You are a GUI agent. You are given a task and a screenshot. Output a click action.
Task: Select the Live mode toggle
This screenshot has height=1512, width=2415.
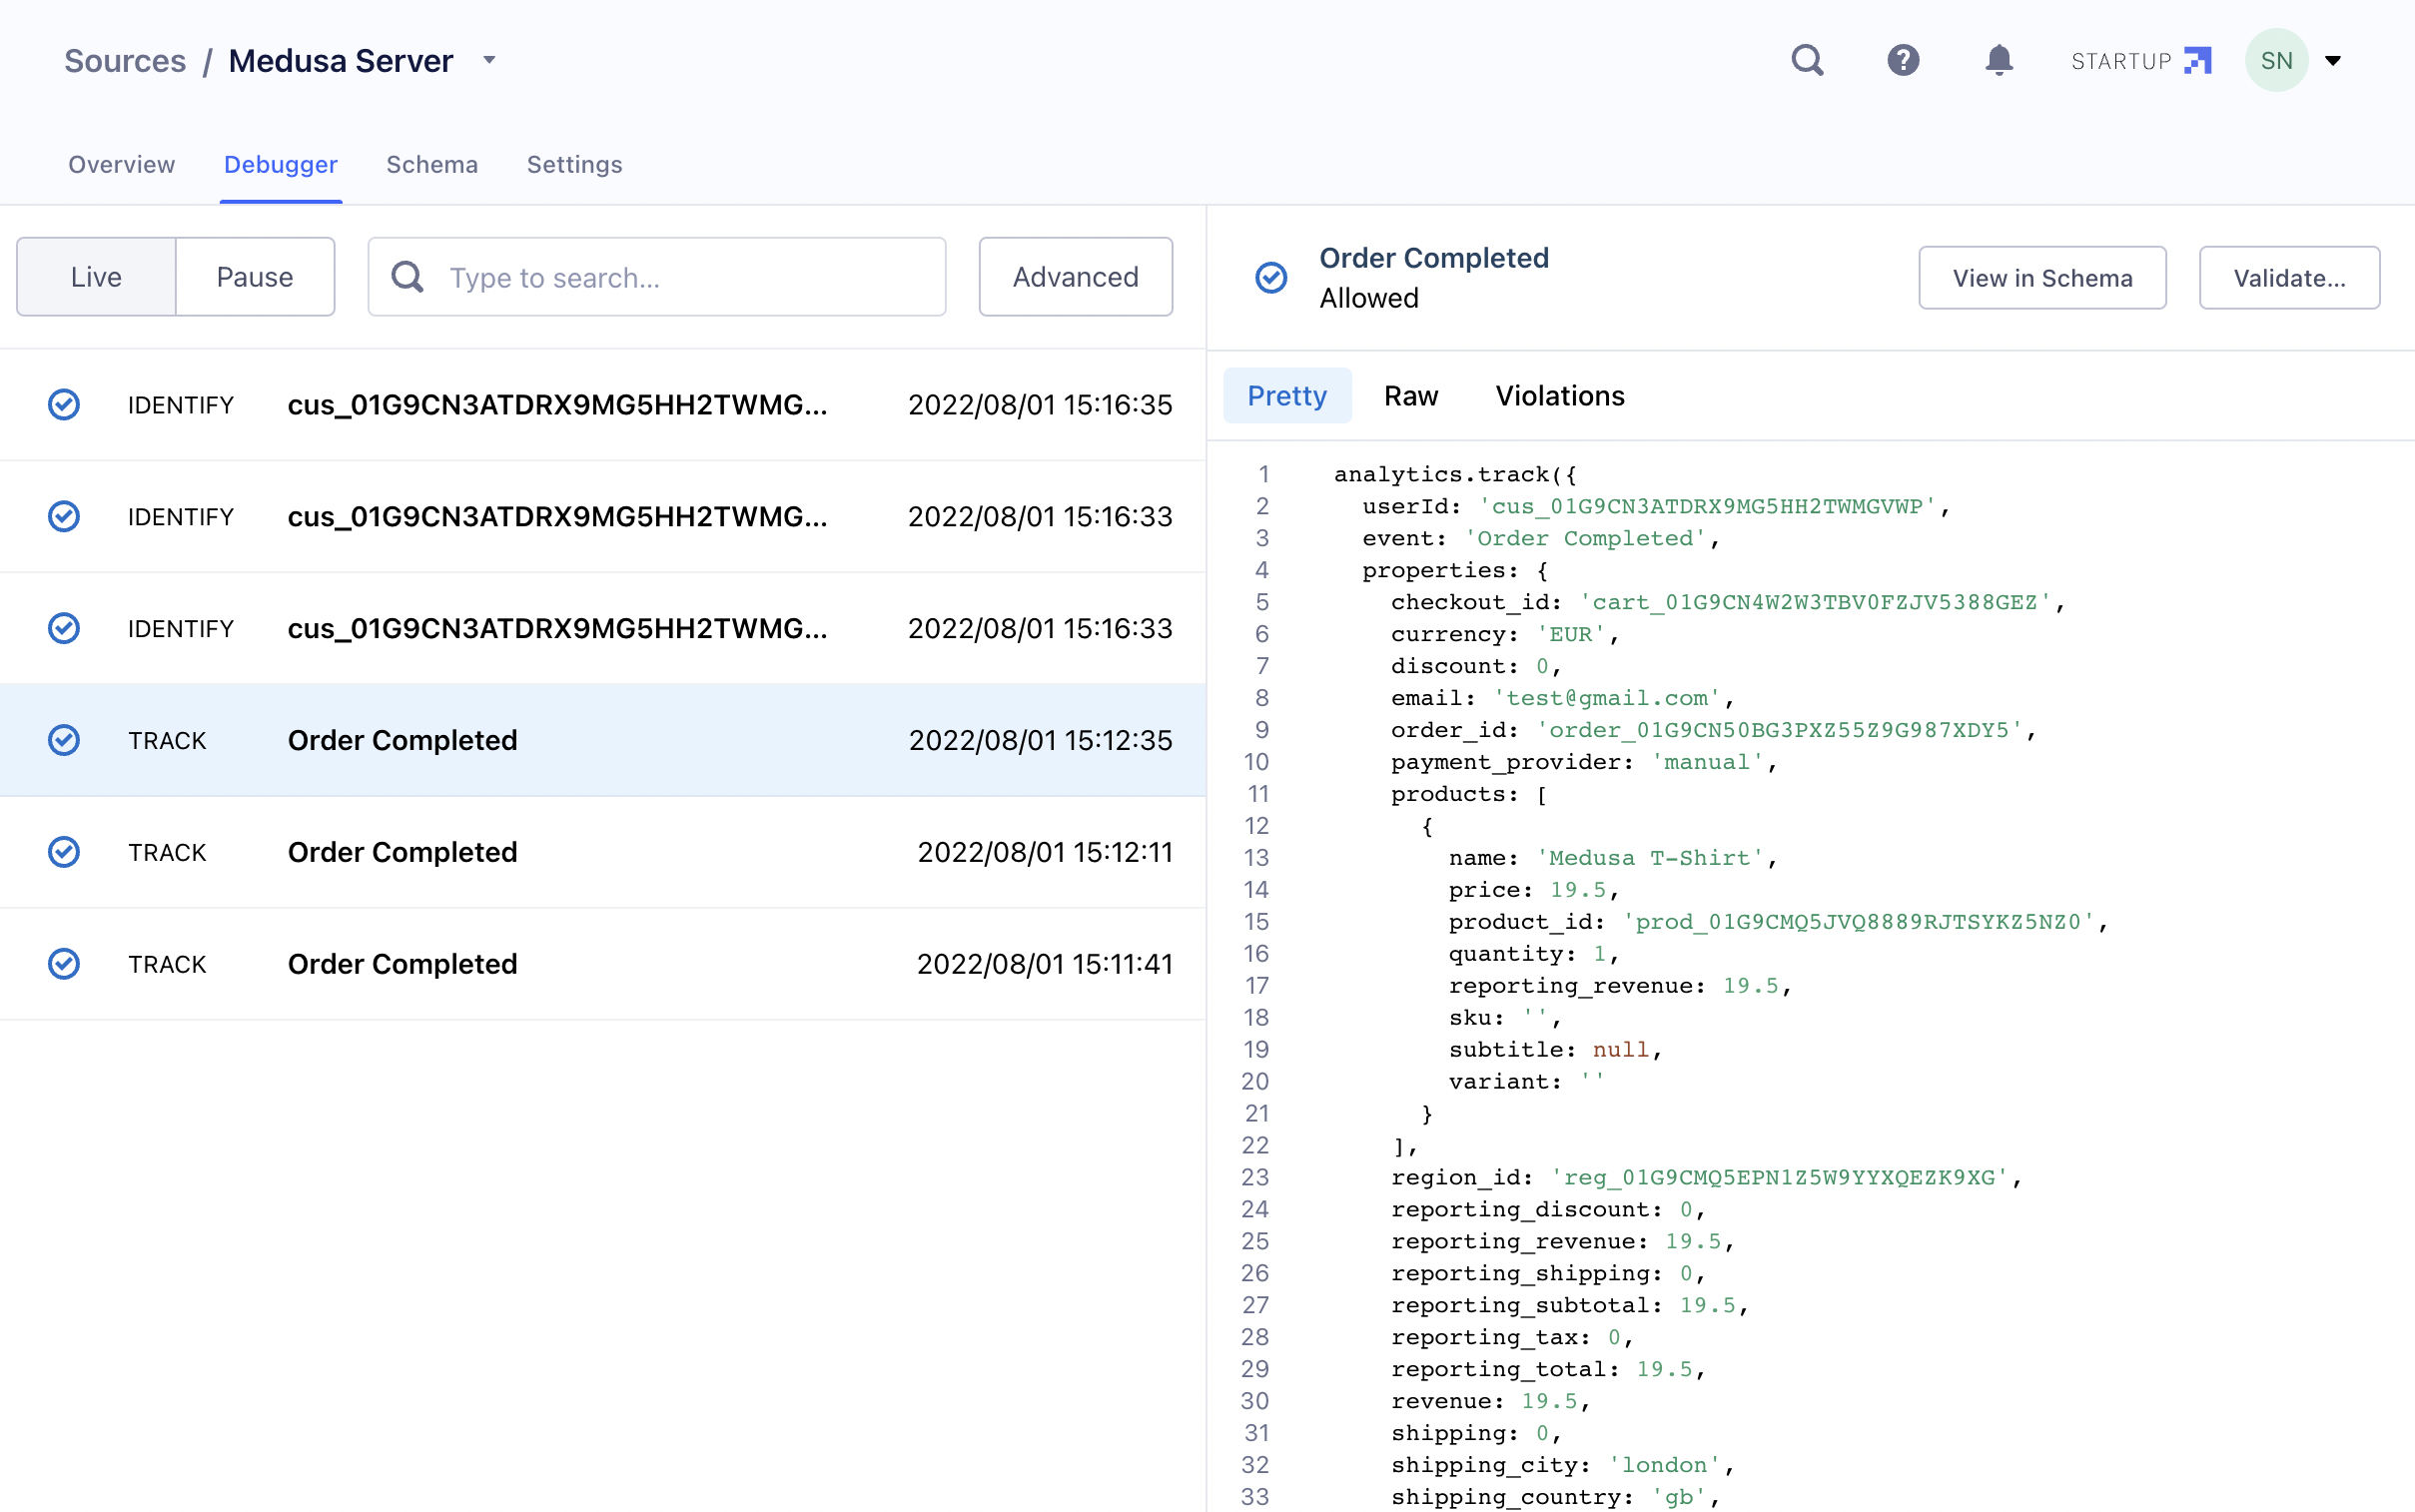(96, 277)
